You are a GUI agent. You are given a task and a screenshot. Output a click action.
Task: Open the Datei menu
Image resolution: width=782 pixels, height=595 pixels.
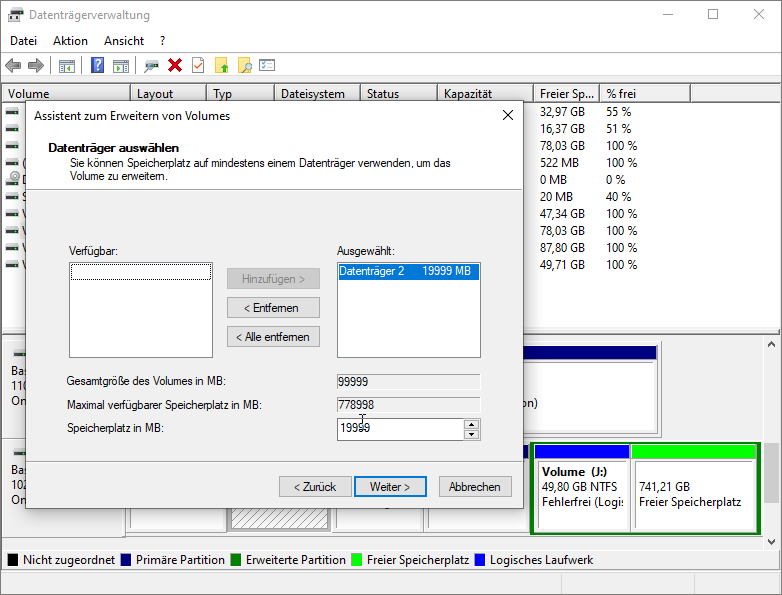23,41
